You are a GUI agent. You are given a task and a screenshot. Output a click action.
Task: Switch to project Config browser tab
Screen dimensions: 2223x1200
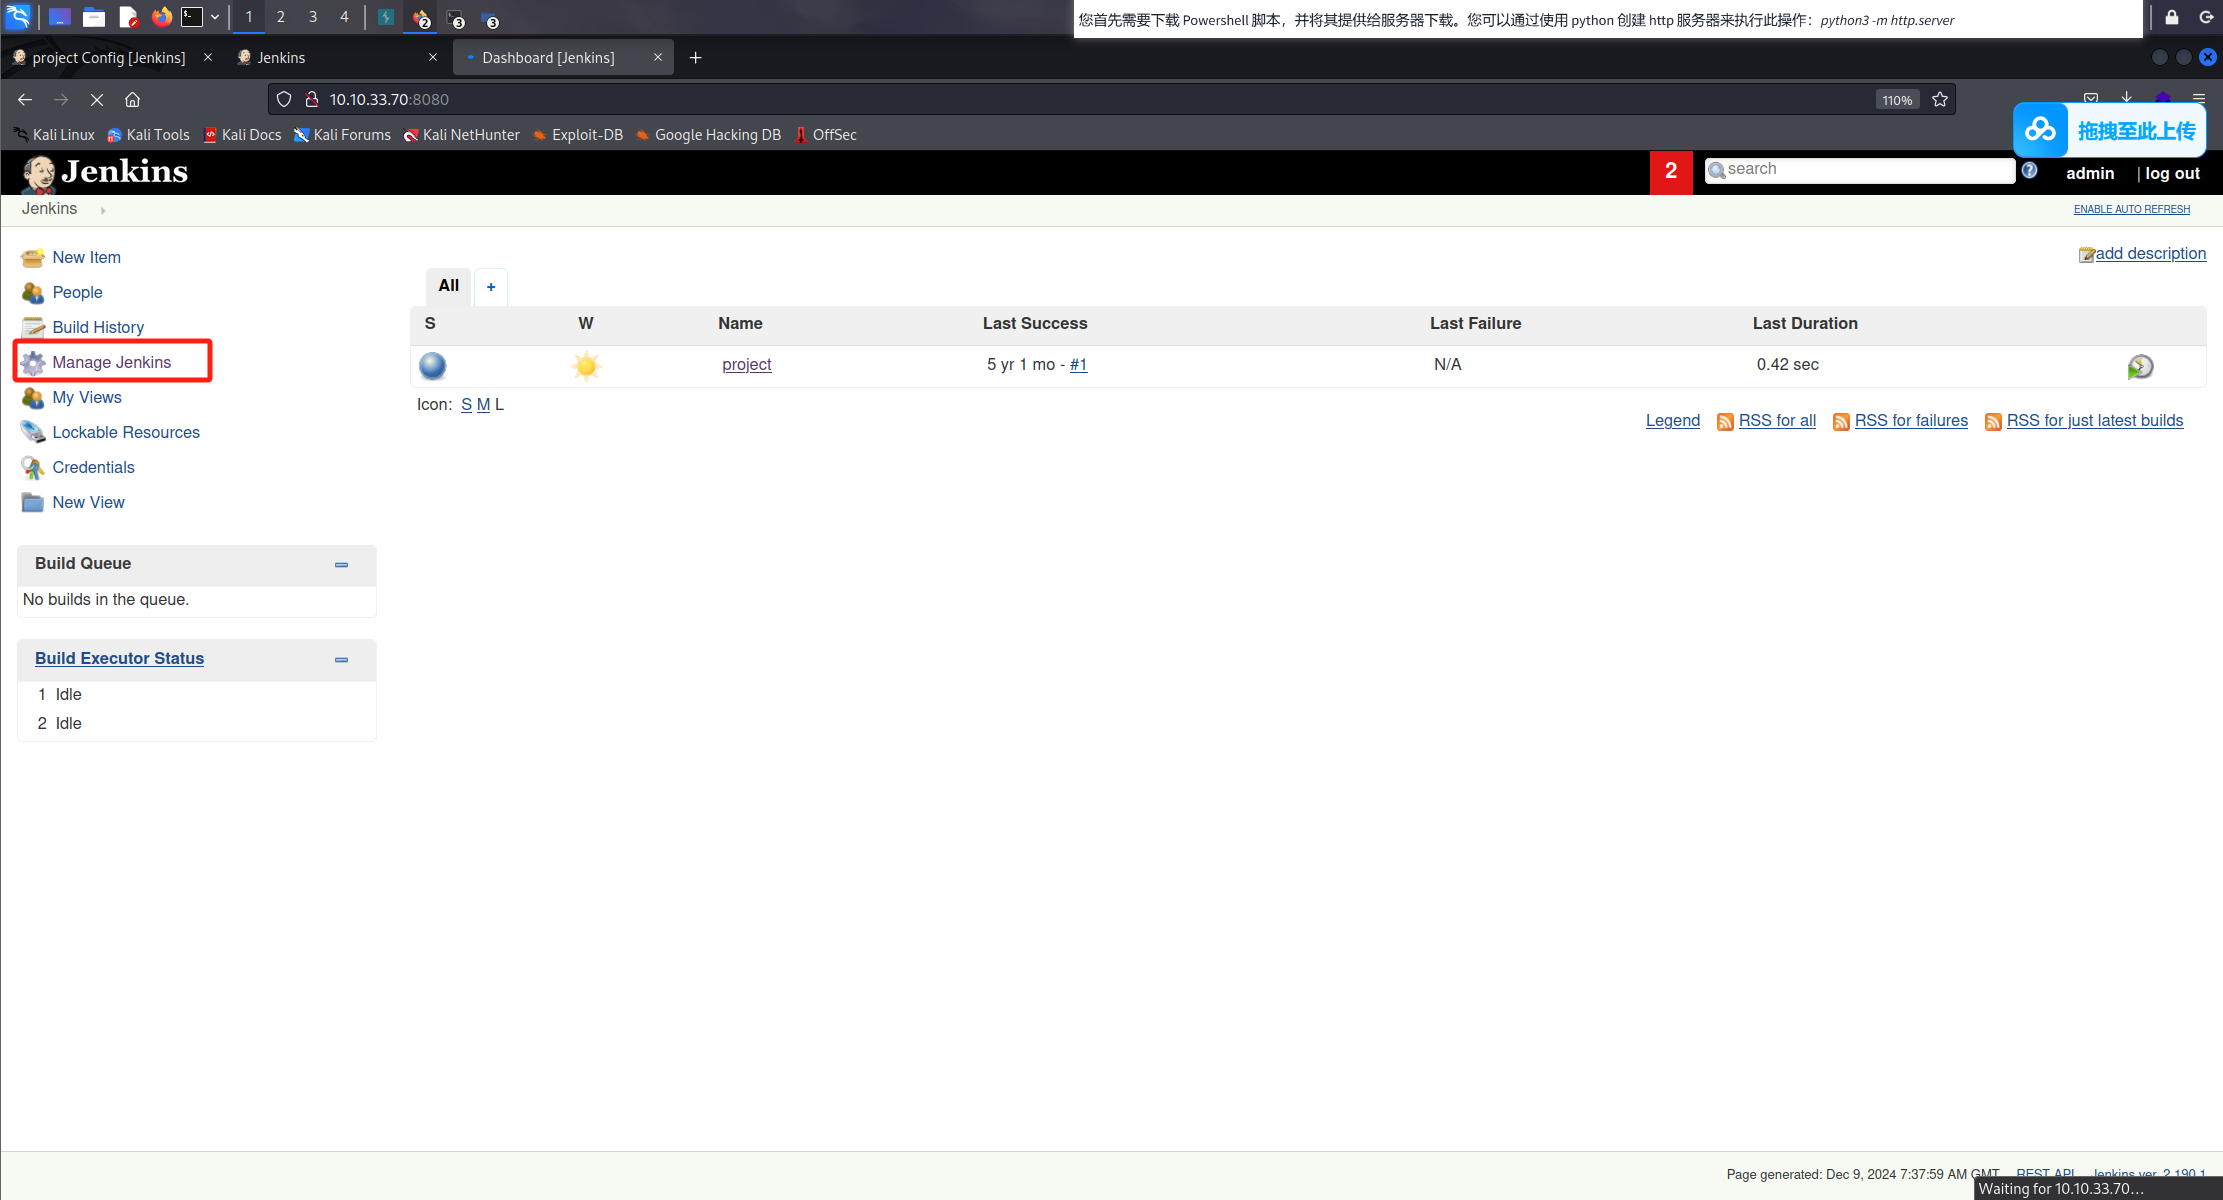coord(108,58)
